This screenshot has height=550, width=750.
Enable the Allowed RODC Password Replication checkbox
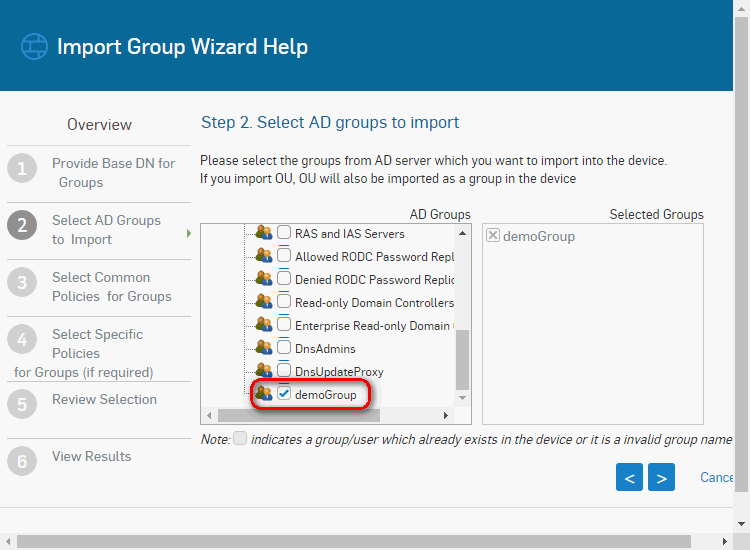(284, 256)
